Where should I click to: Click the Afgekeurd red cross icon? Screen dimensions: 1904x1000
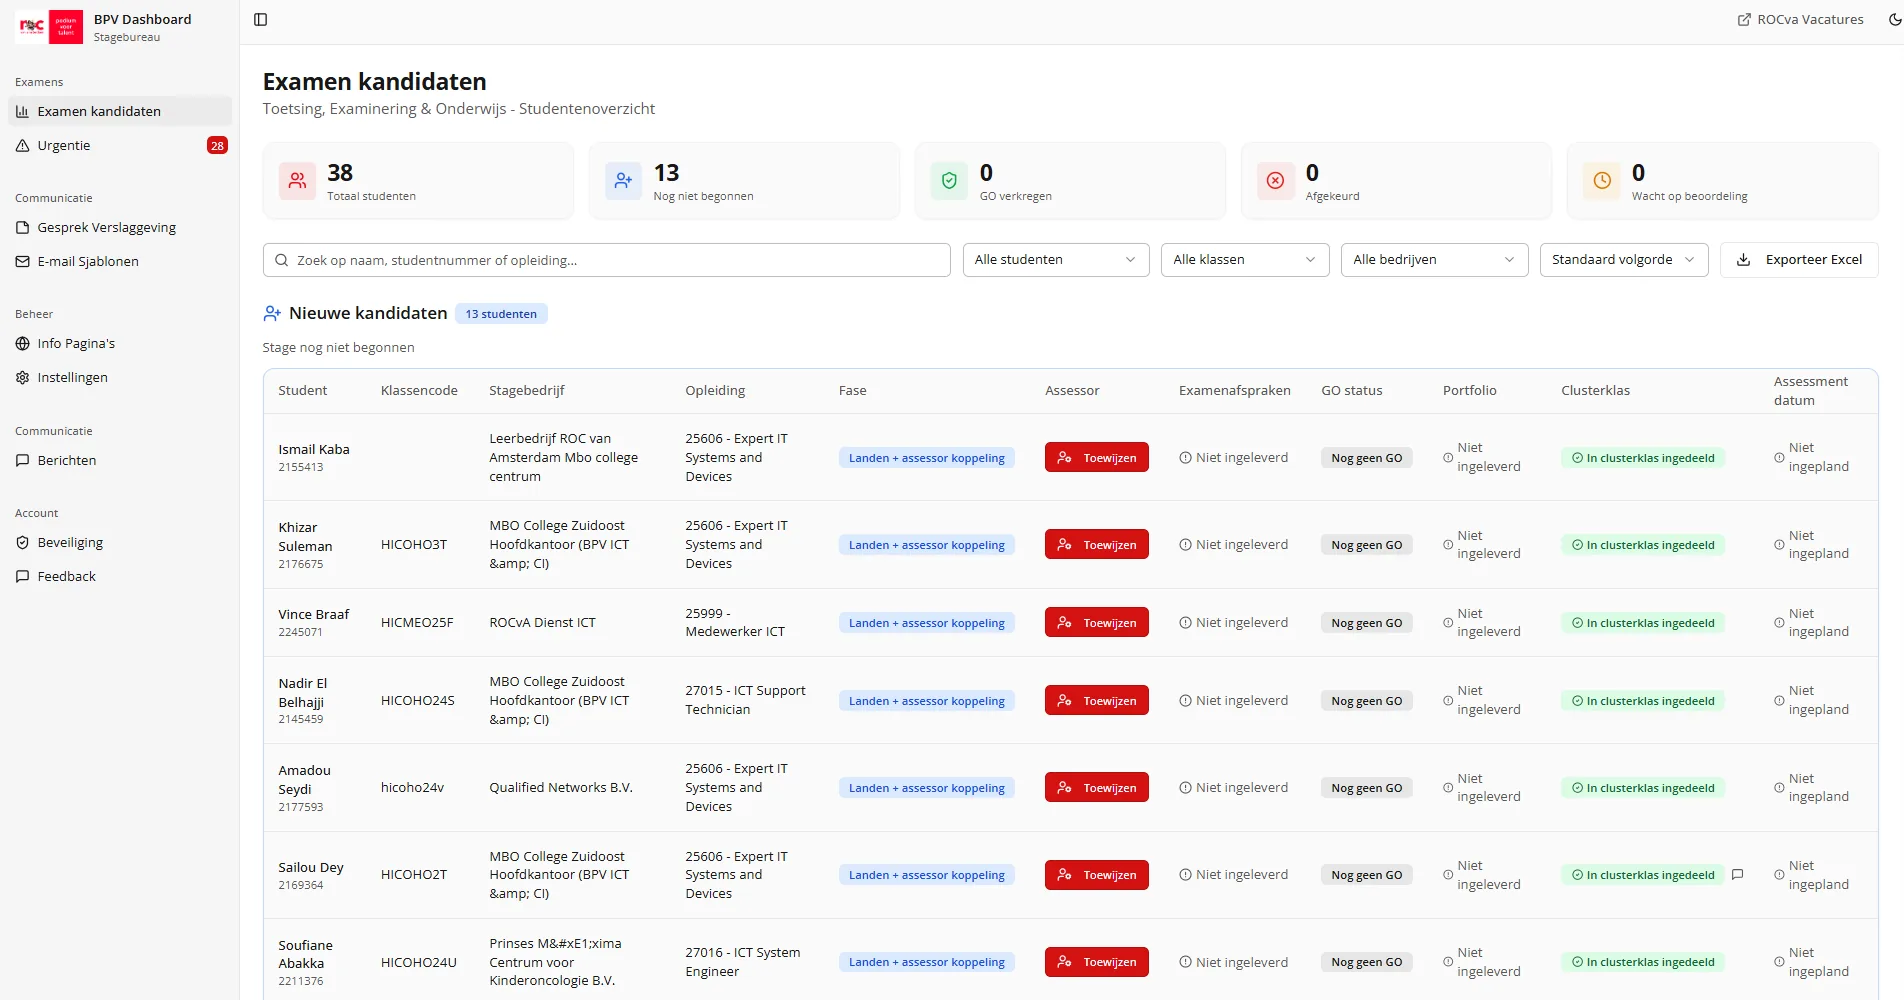pyautogui.click(x=1275, y=181)
